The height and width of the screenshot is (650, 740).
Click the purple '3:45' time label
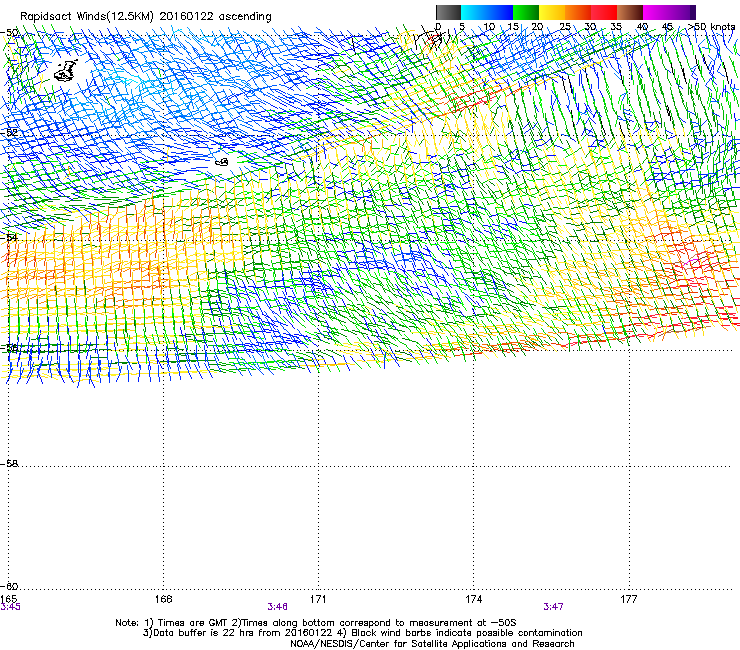click(10, 607)
